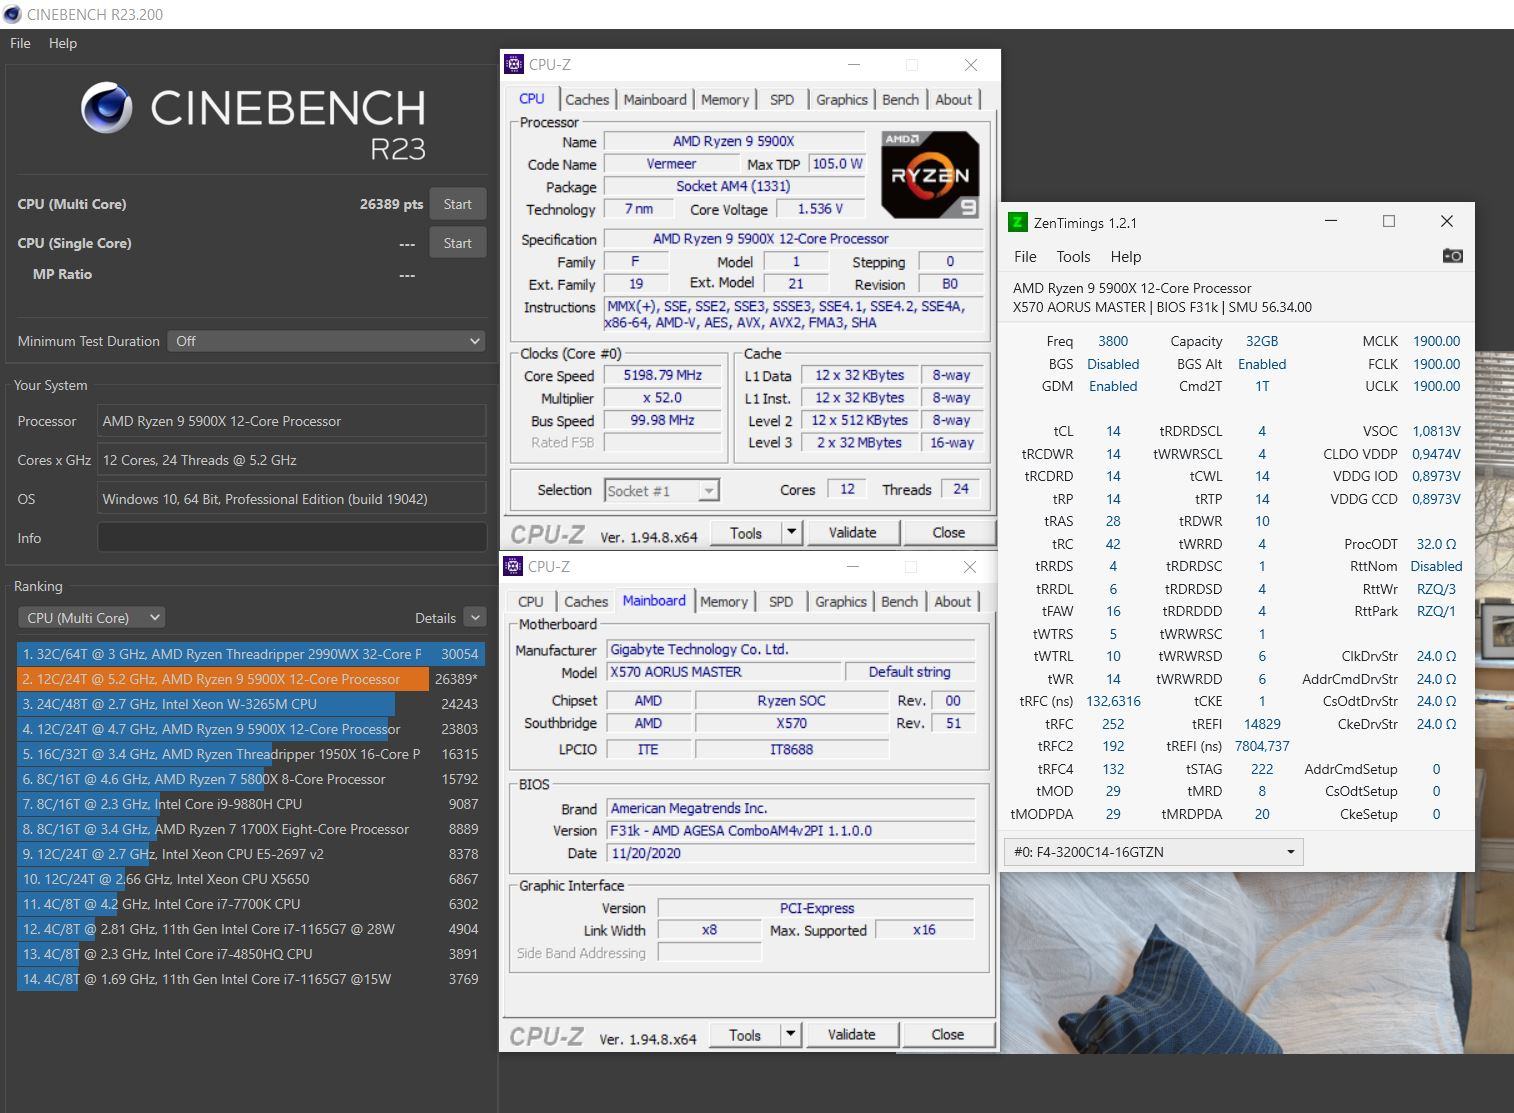Select the 4.7 GHz Ryzen 9 5900X ranking row
The image size is (1514, 1113).
coord(251,729)
